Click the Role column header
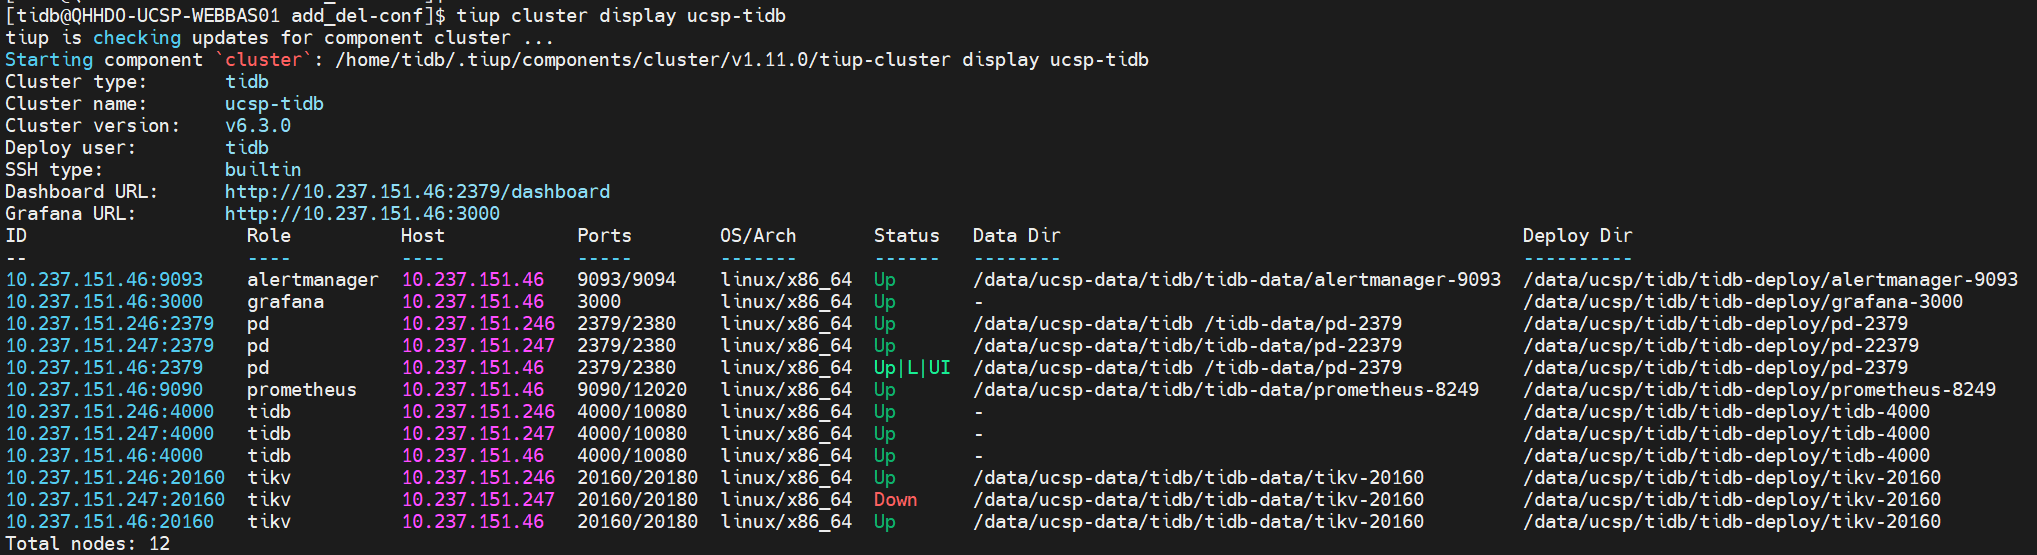Viewport: 2037px width, 555px height. (x=269, y=235)
